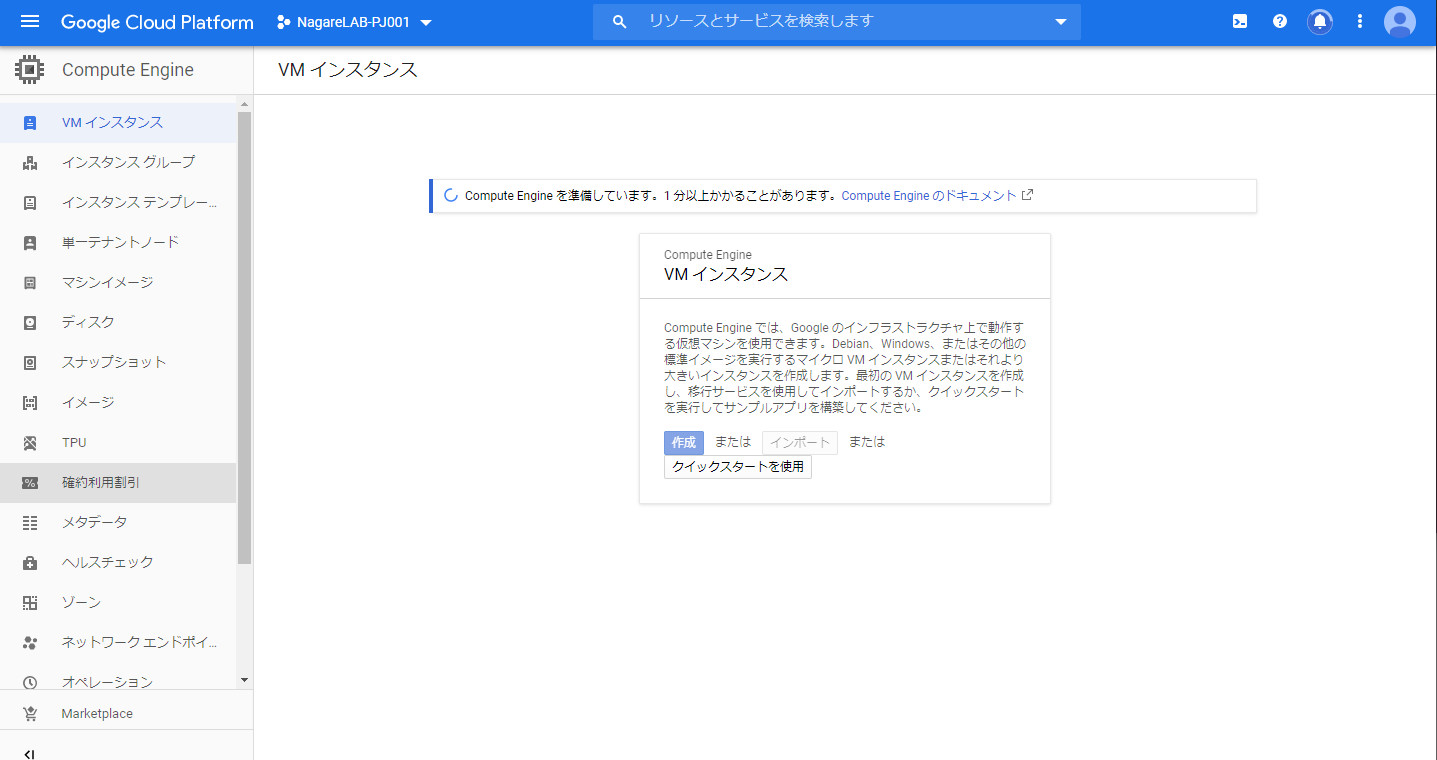Click the 確約利用割引 percent icon
Viewport: 1437px width, 760px height.
pyautogui.click(x=30, y=483)
